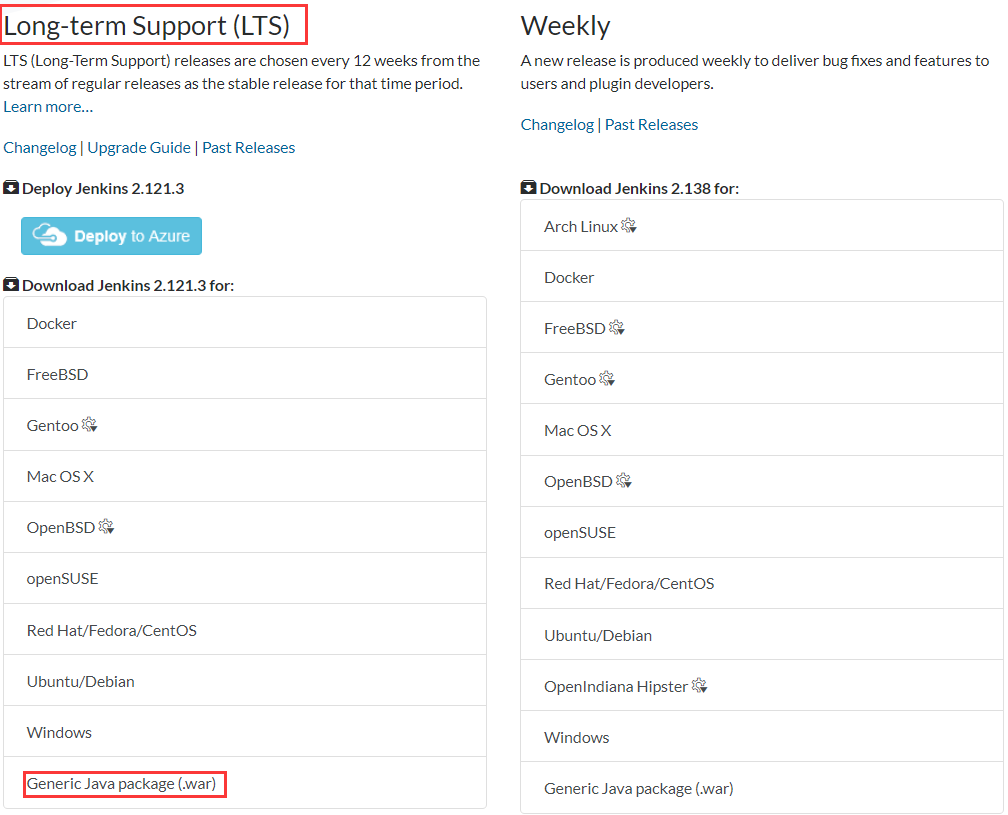Download Weekly Generic Java package (.war)
Image resolution: width=1008 pixels, height=815 pixels.
coord(762,788)
